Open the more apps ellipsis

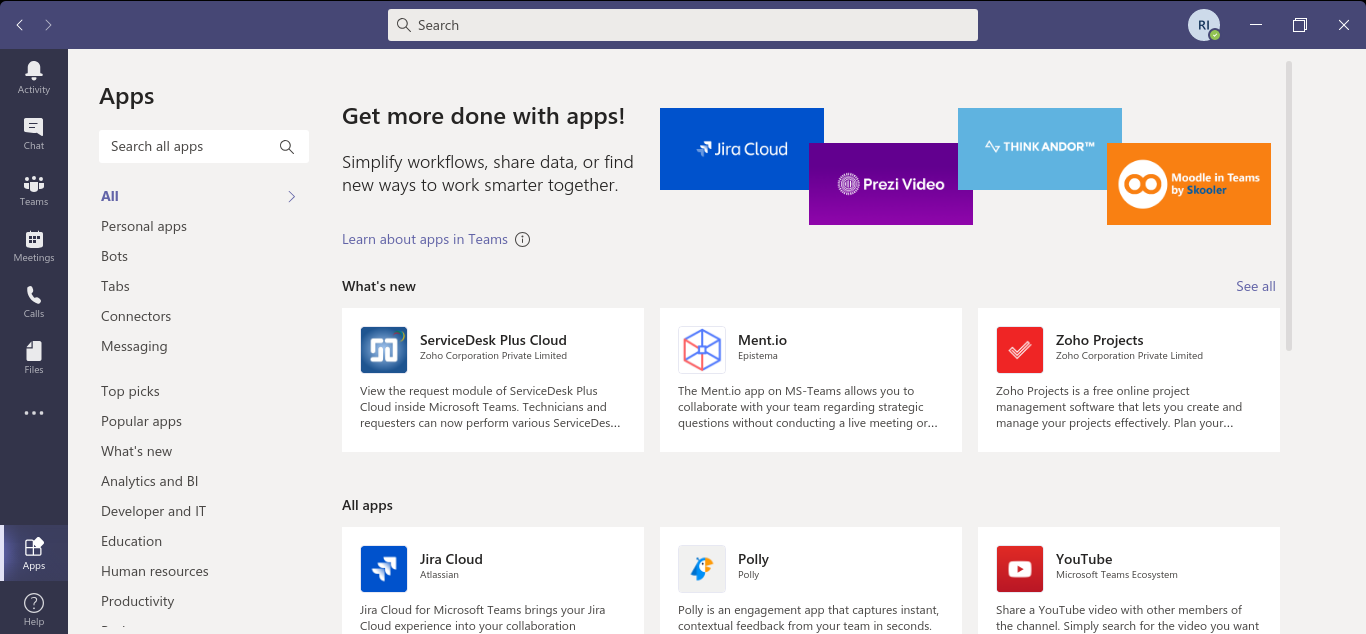click(33, 413)
